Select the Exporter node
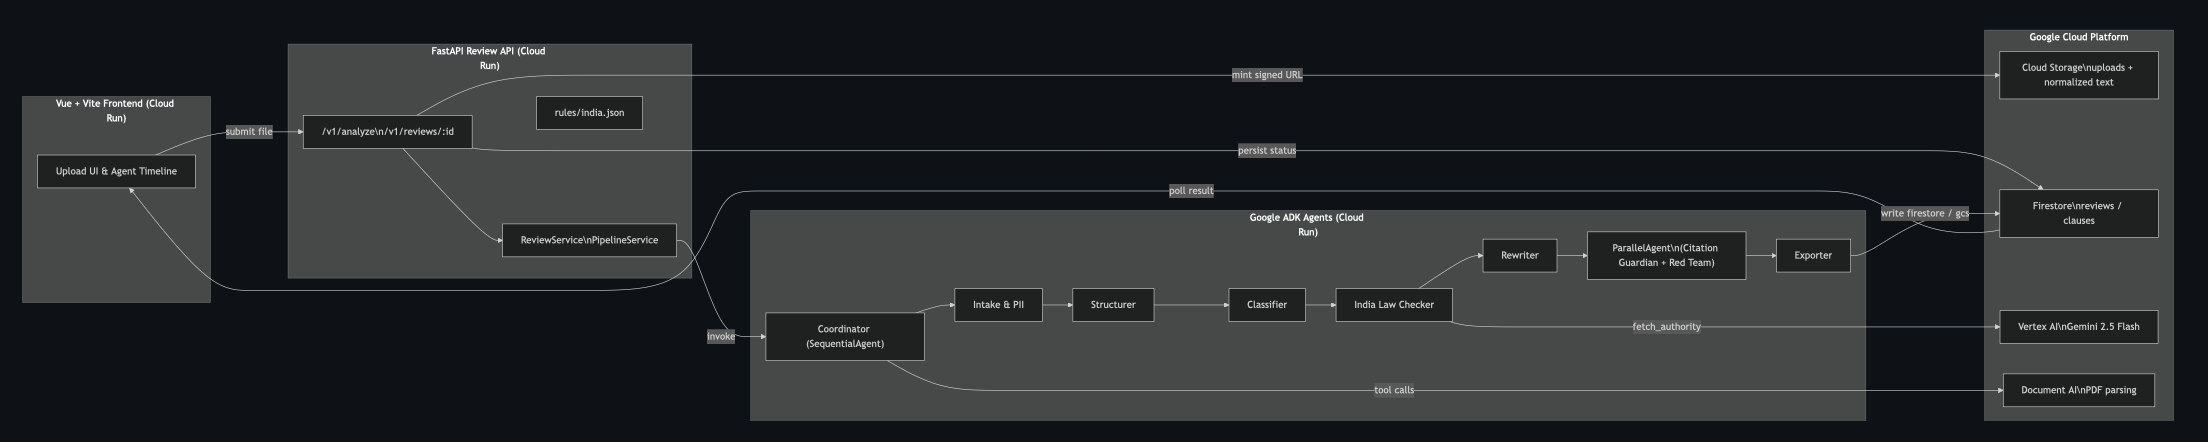 coord(1813,256)
